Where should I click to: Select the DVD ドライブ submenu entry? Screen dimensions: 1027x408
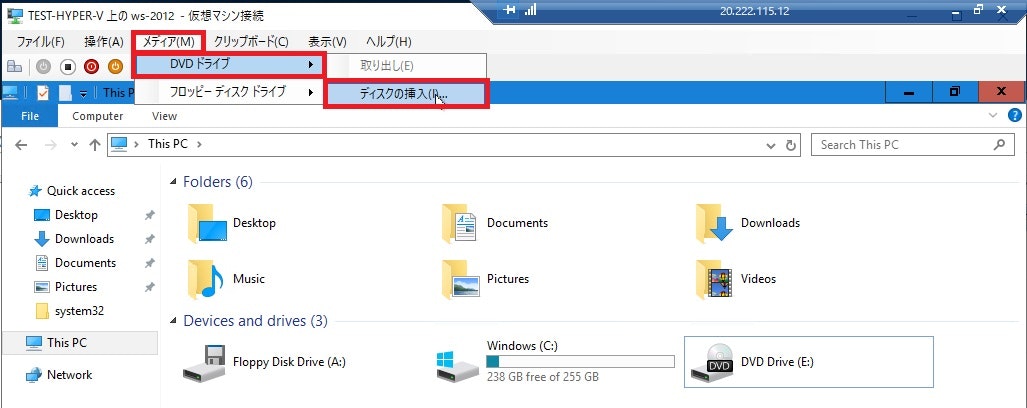tap(229, 65)
